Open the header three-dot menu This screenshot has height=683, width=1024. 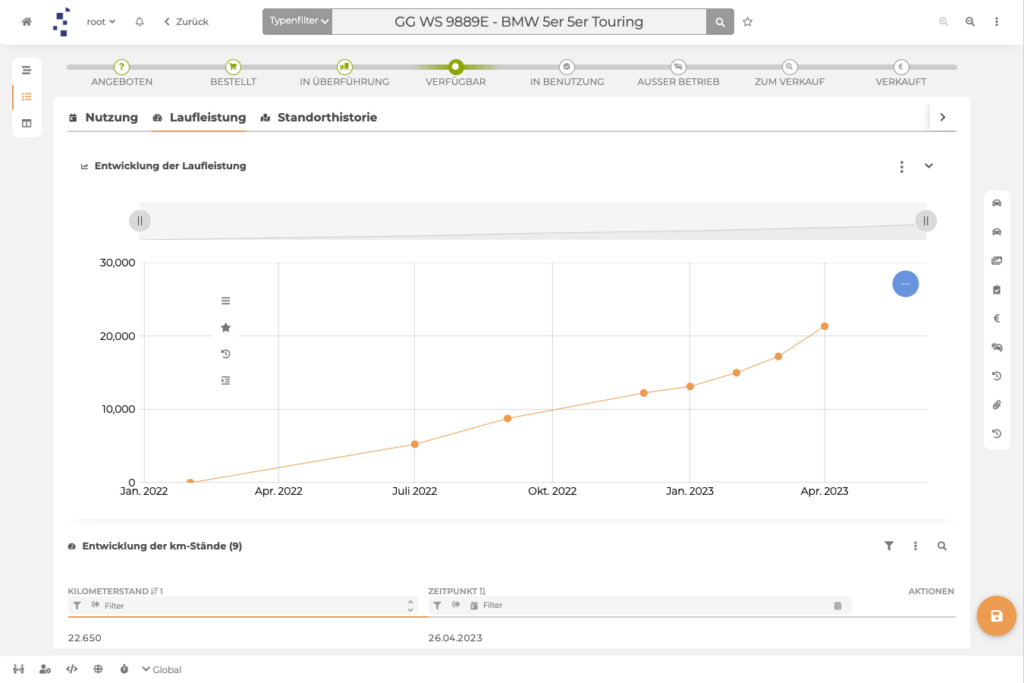997,22
